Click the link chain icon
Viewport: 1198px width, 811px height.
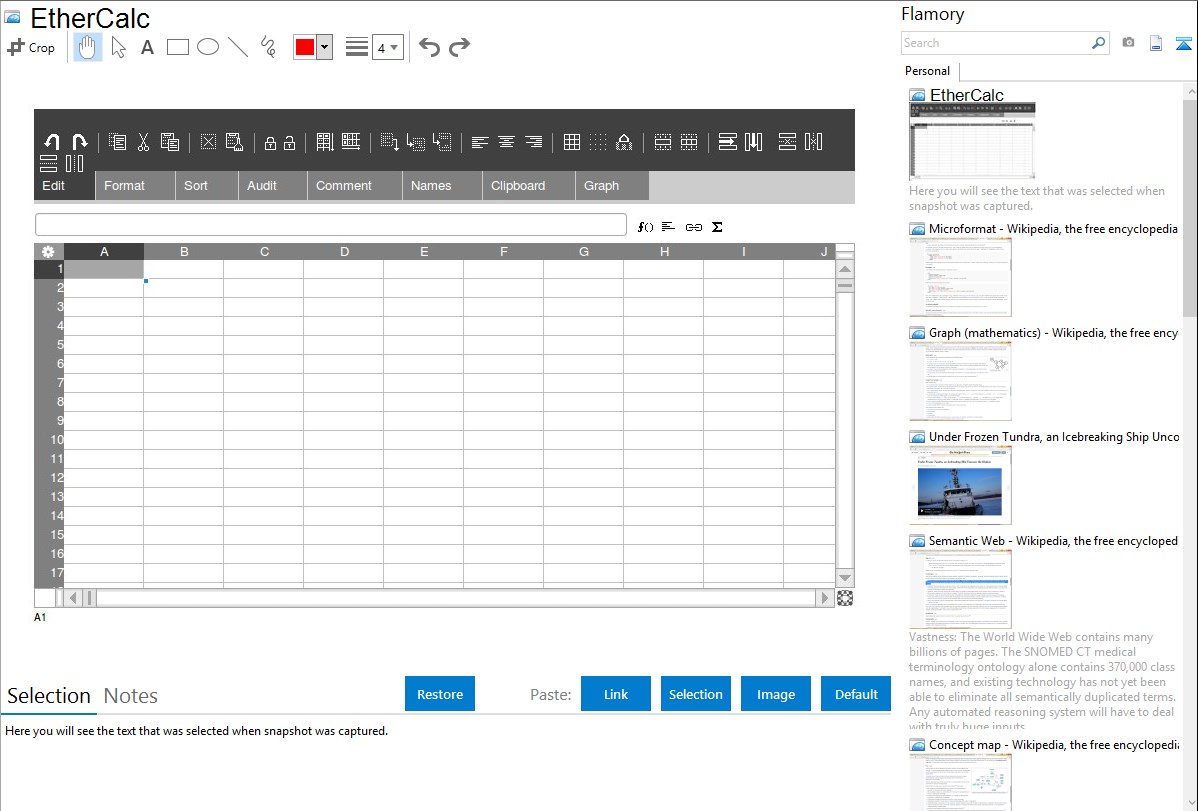[x=694, y=227]
